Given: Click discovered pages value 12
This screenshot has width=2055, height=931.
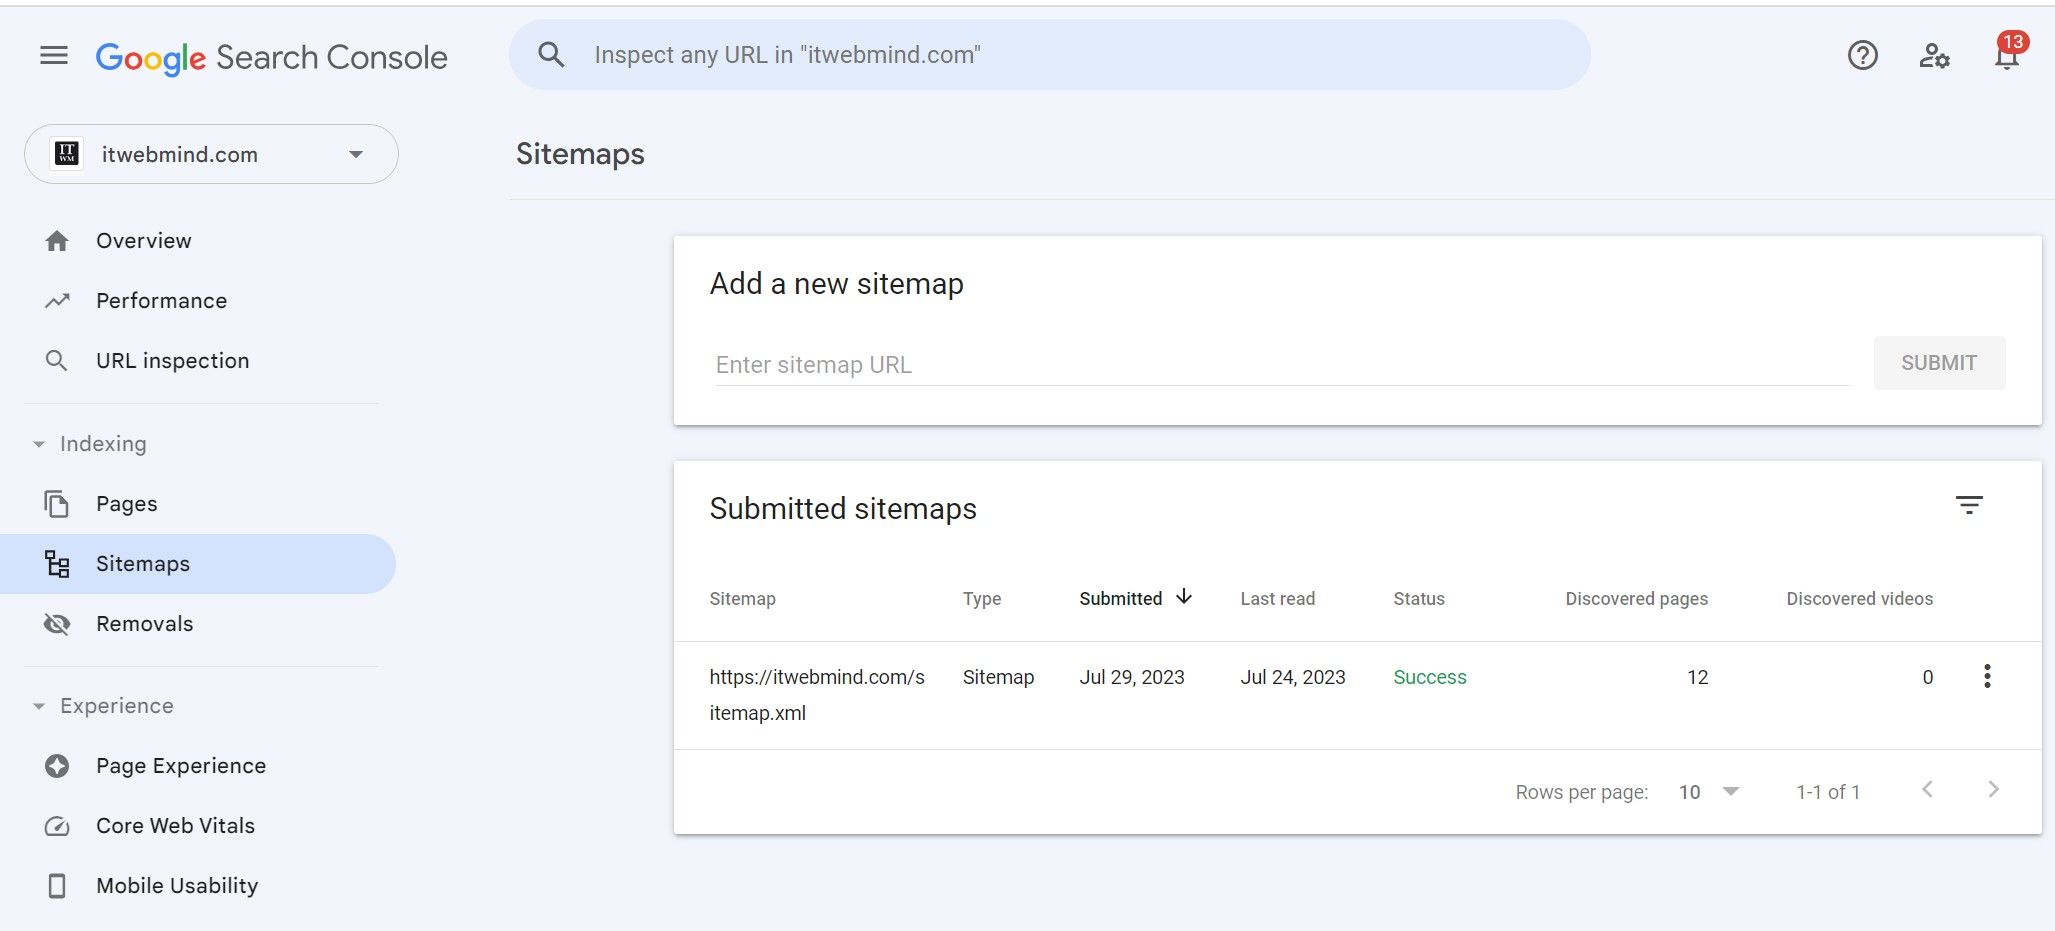Looking at the screenshot, I should pyautogui.click(x=1697, y=677).
